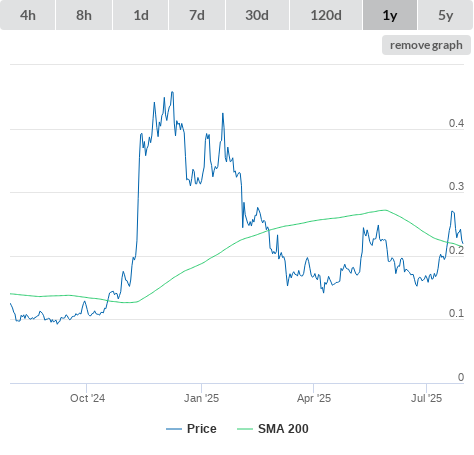
Task: Switch to the 5y time range
Action: pos(445,15)
